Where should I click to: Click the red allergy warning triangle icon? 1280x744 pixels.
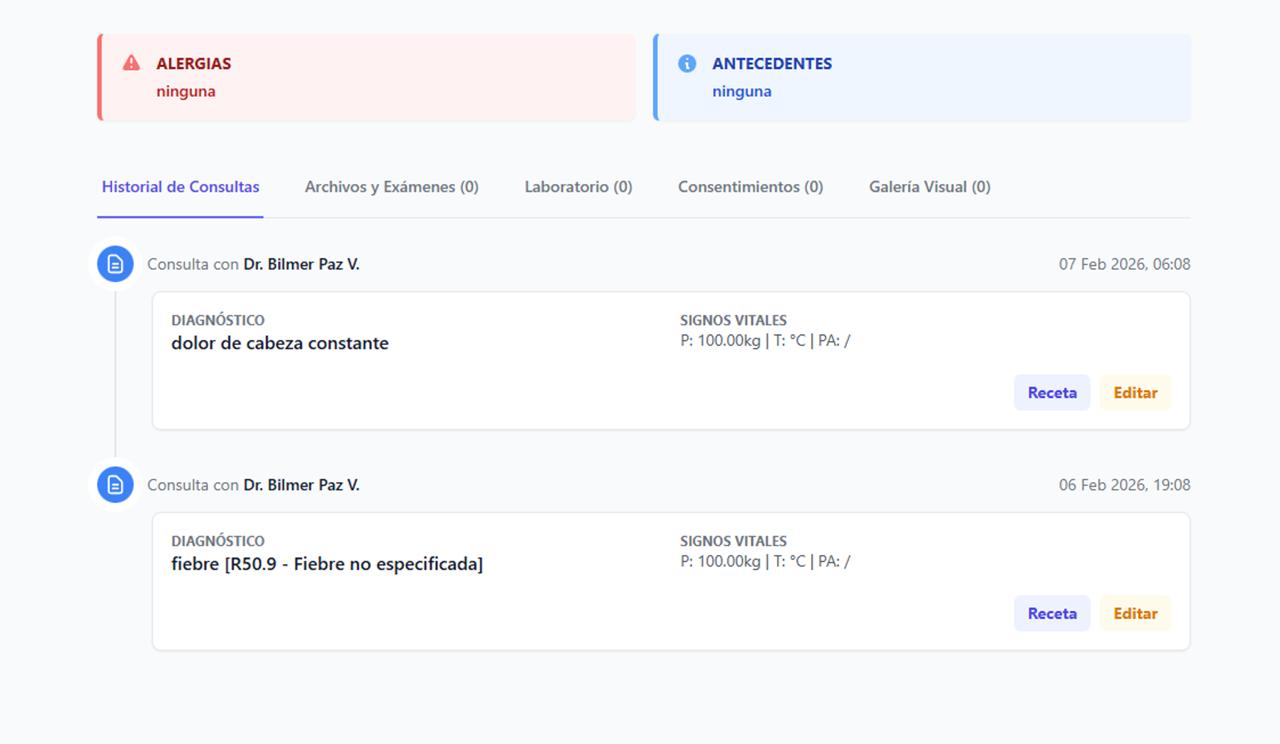tap(129, 63)
